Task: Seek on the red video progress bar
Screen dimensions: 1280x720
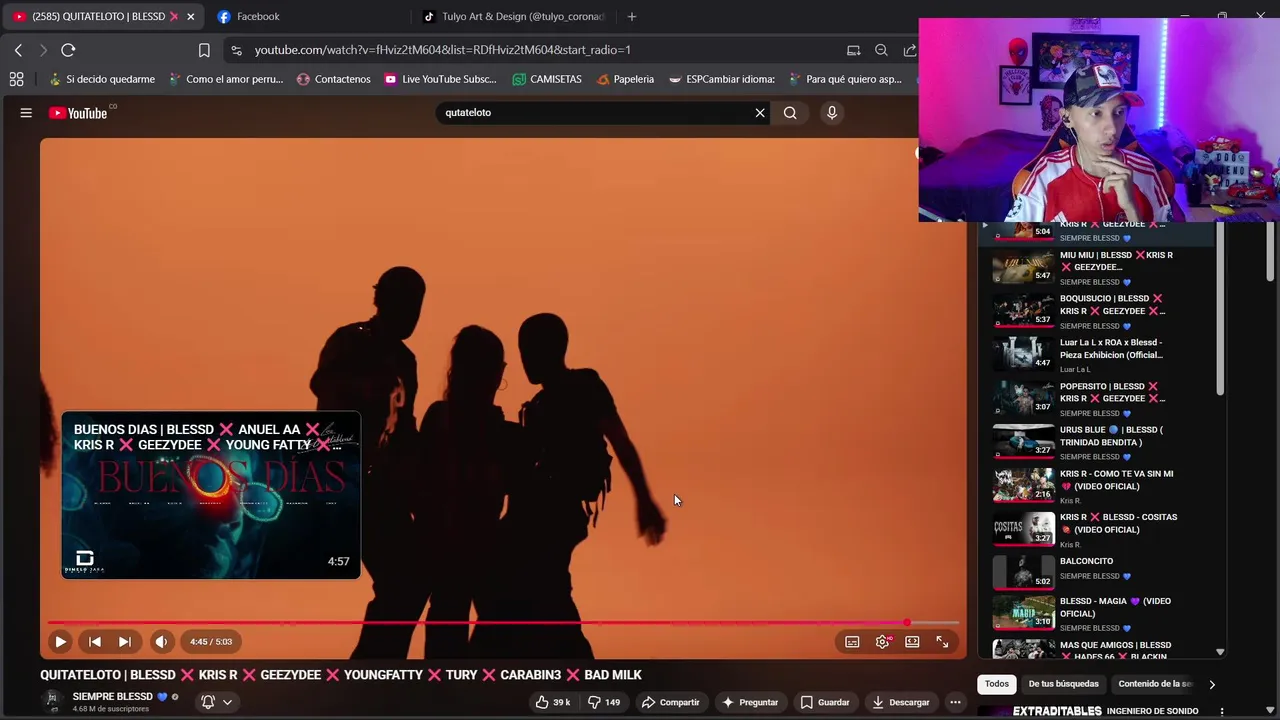Action: coord(503,622)
